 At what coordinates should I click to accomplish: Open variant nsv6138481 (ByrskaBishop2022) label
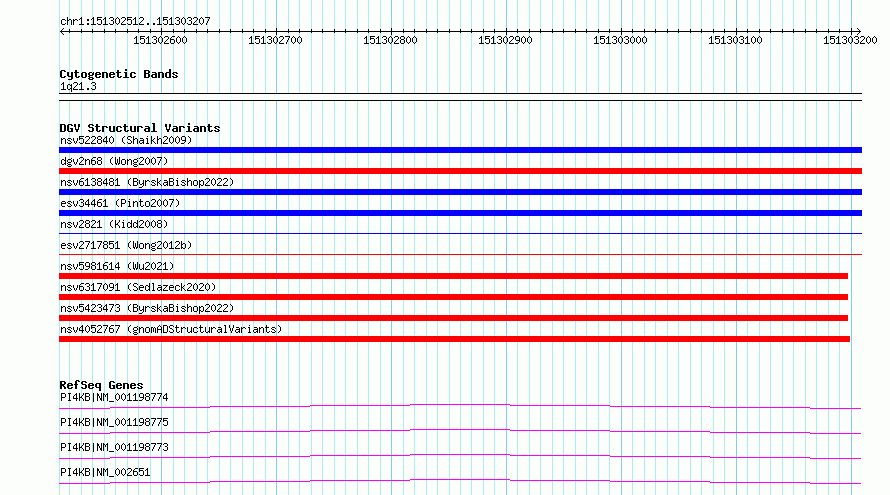[147, 182]
